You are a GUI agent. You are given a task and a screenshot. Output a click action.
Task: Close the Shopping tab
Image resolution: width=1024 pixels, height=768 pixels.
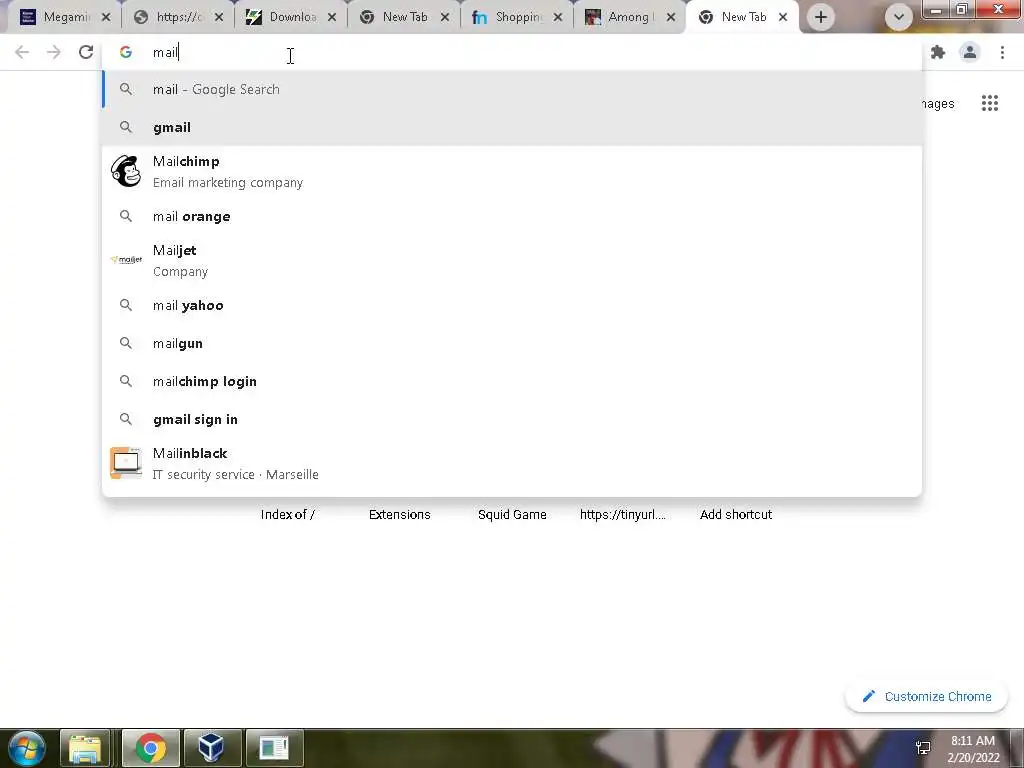point(558,18)
